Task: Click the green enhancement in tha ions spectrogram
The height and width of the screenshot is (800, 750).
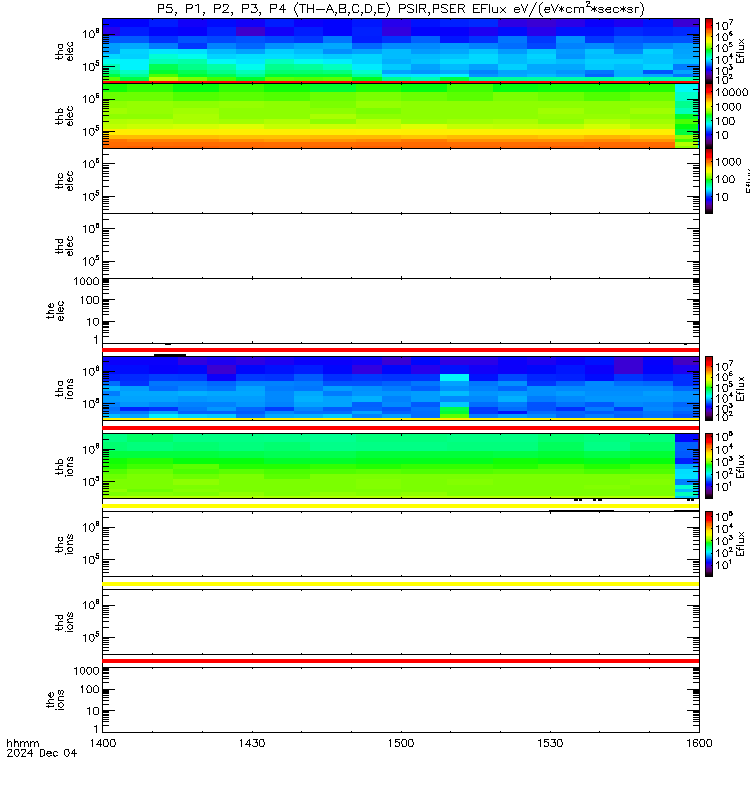Action: point(454,412)
